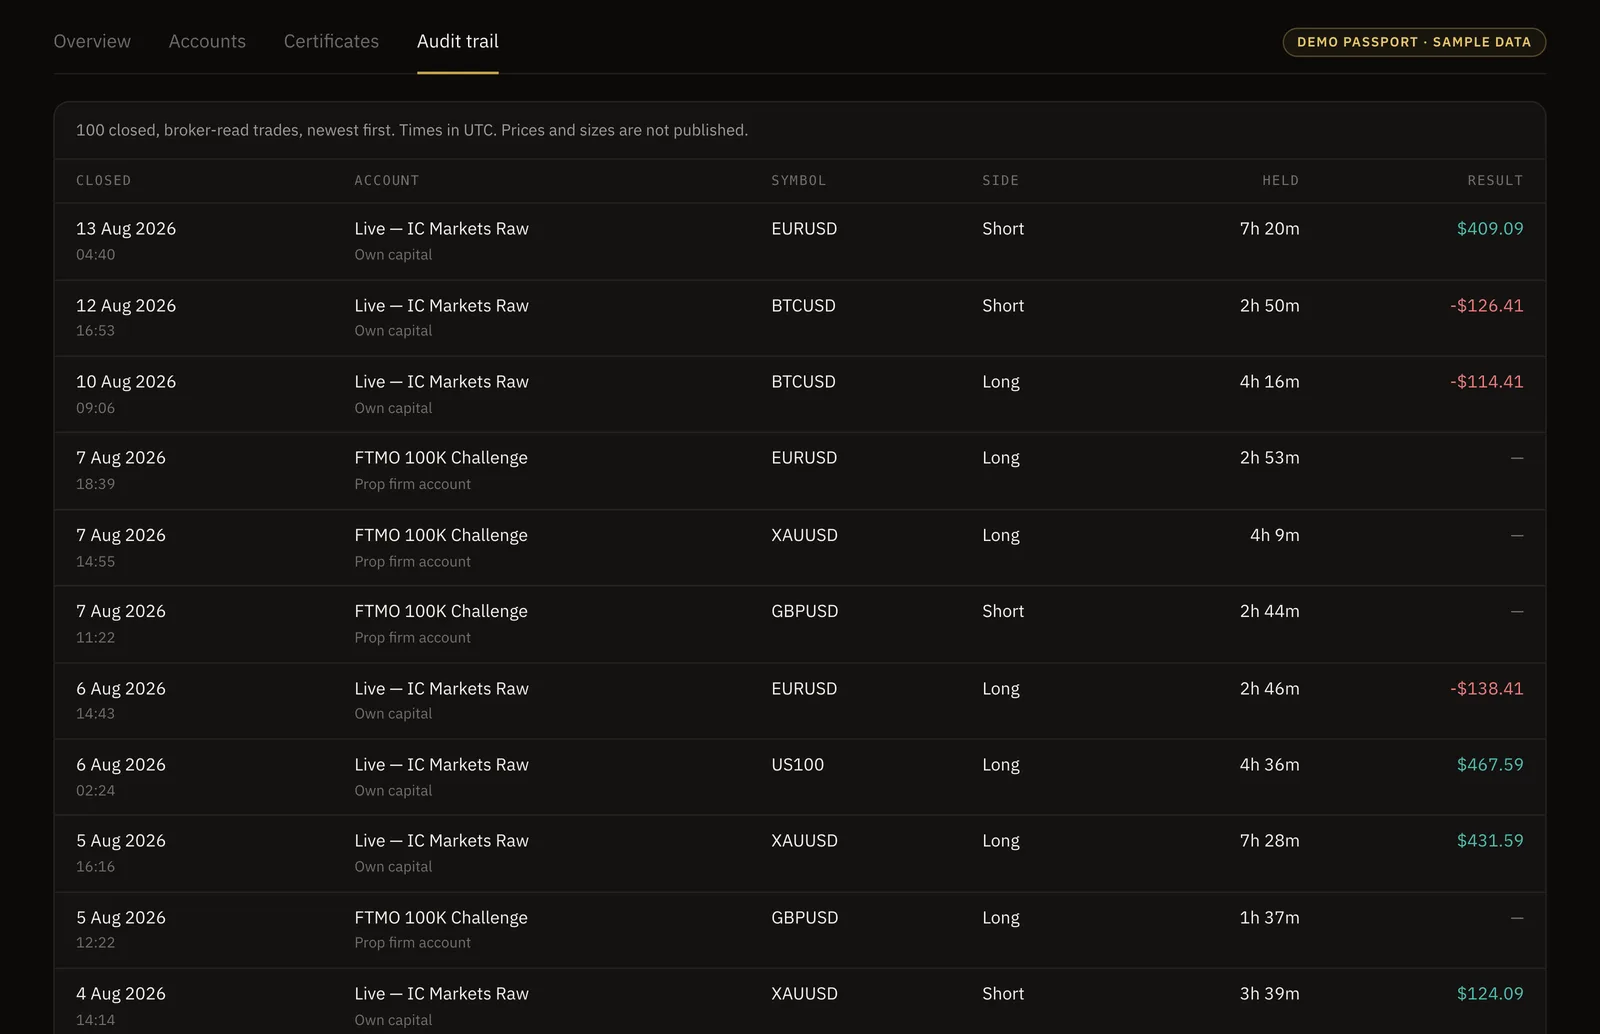The width and height of the screenshot is (1600, 1034).
Task: Click the 7h 28m held duration
Action: click(1270, 841)
